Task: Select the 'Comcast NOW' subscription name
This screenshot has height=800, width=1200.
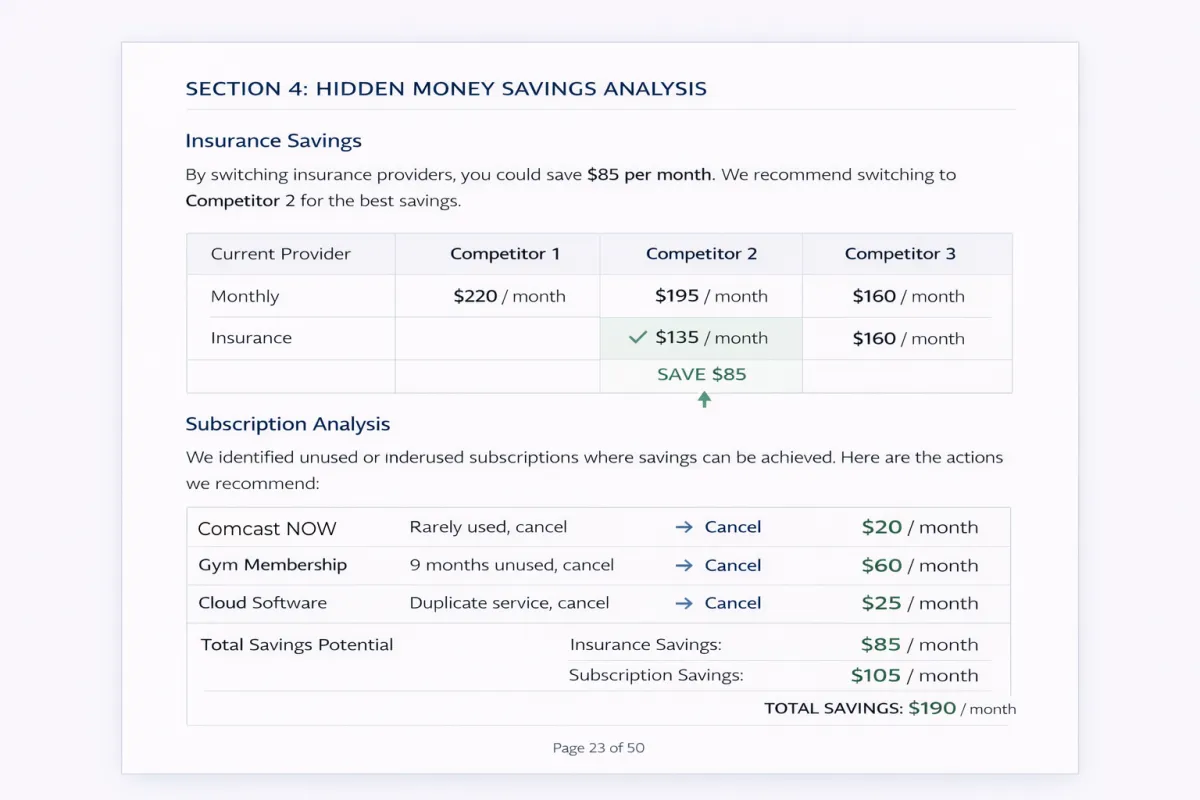Action: pos(267,528)
